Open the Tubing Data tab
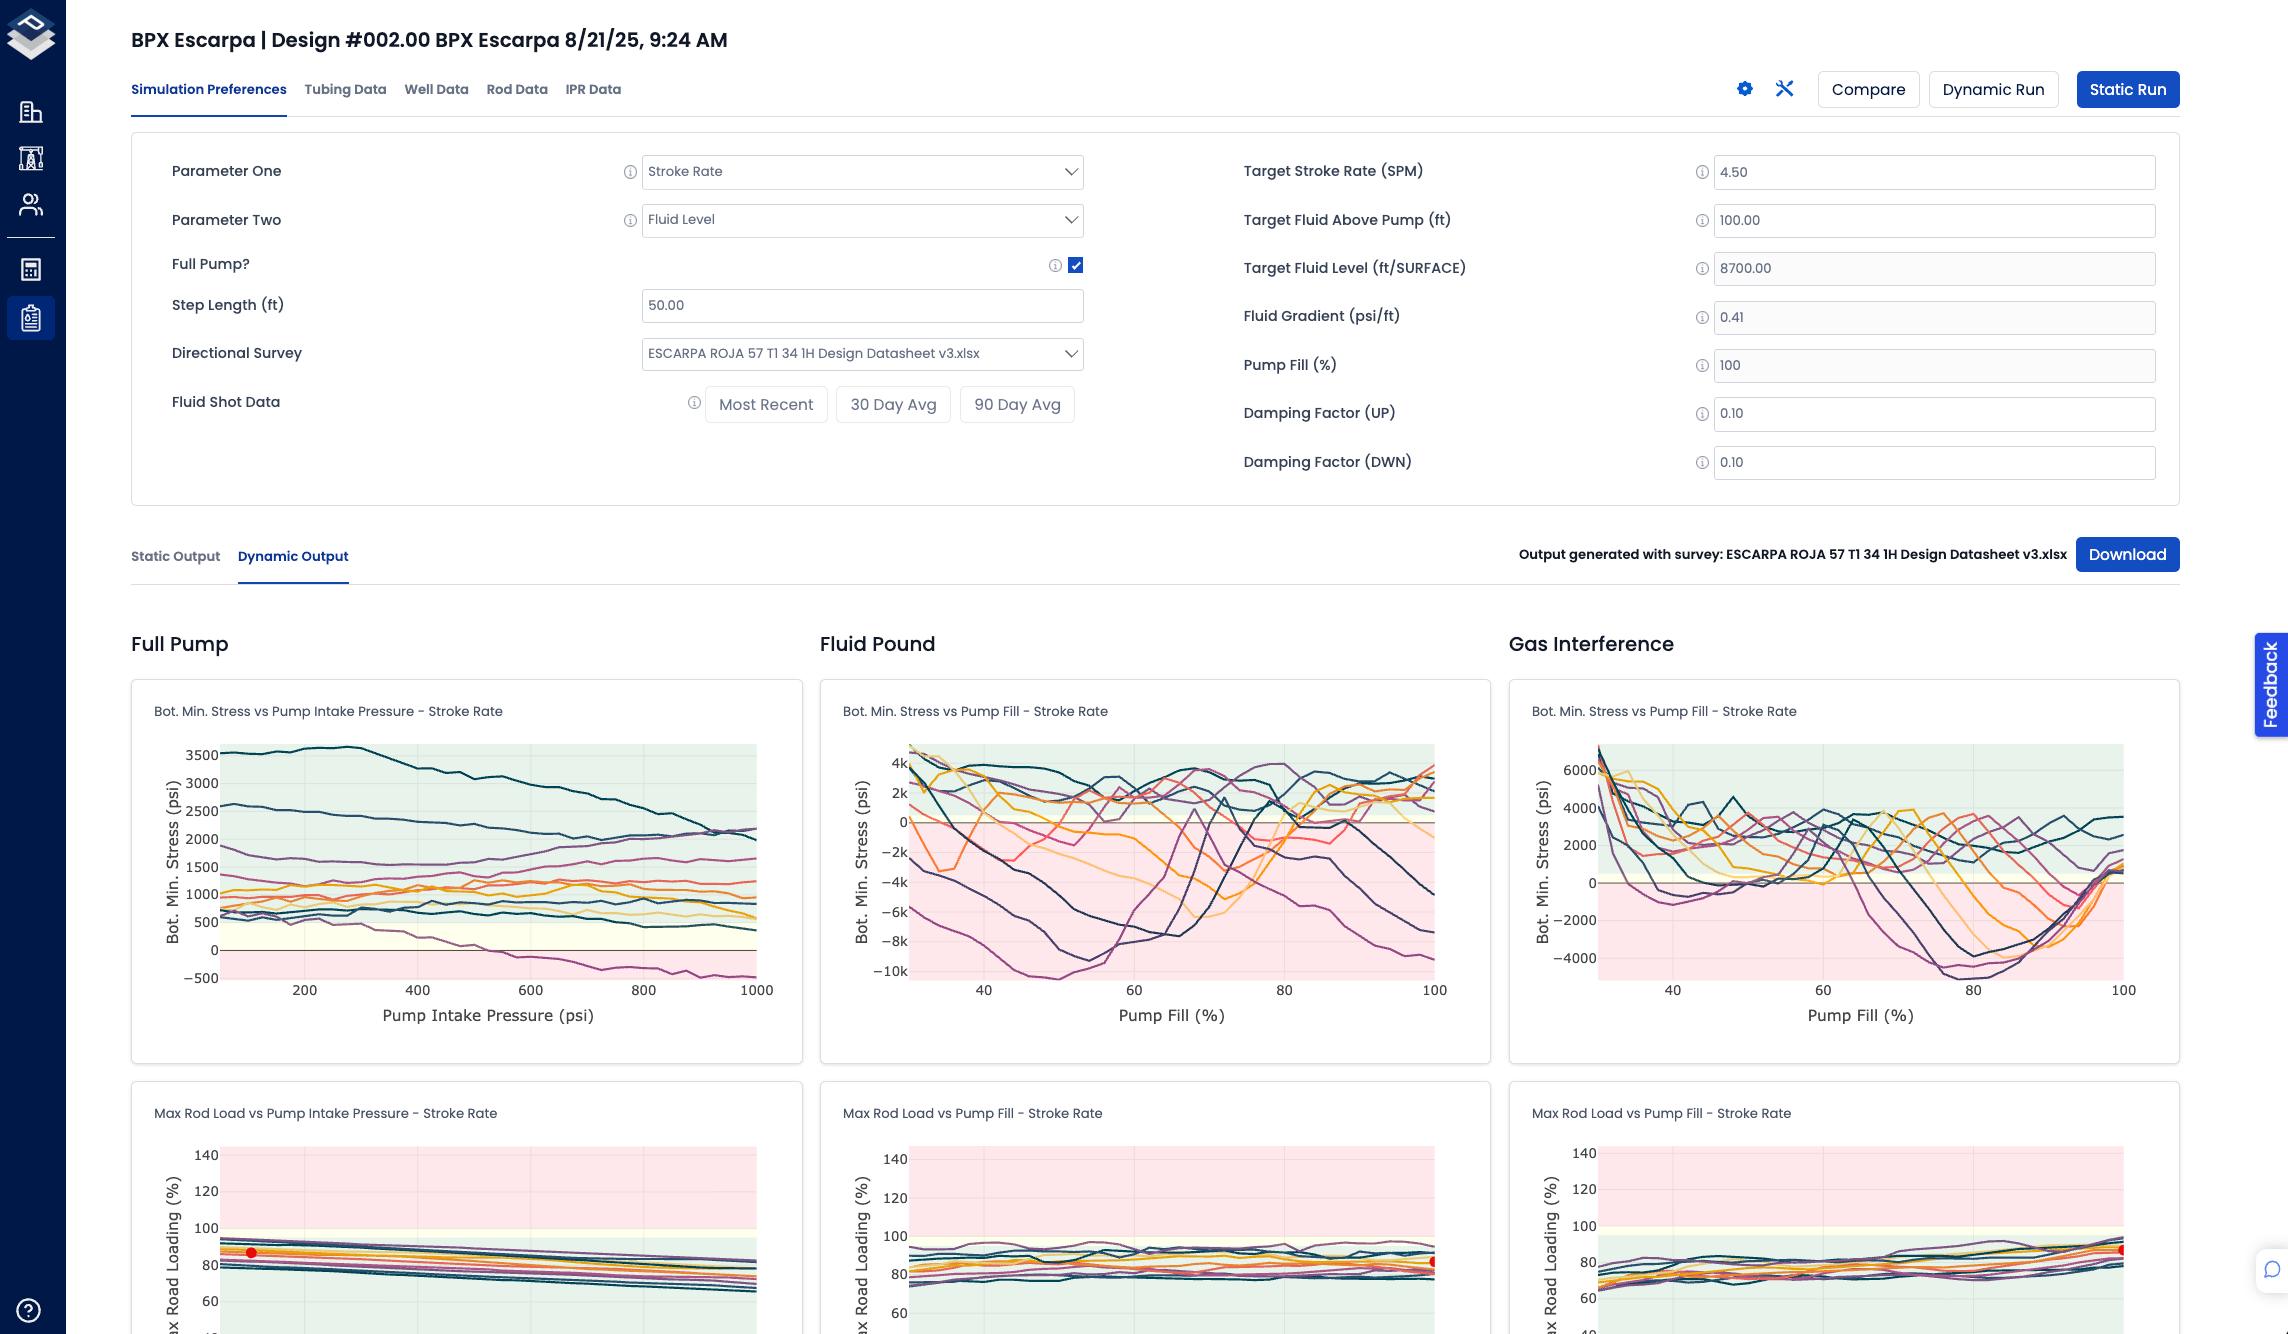This screenshot has height=1334, width=2288. 344,89
